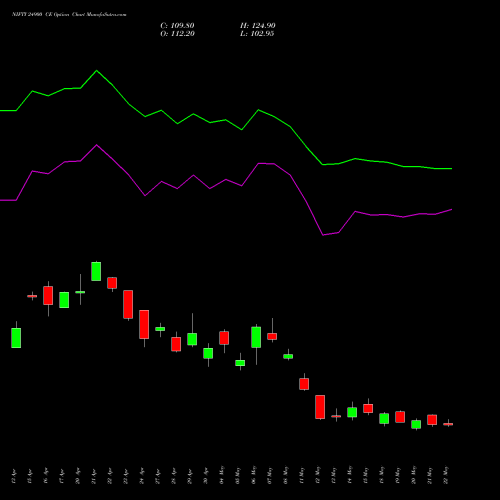500x500 pixels.
Task: Click the 'L: 102.95' low value
Action: coord(257,34)
